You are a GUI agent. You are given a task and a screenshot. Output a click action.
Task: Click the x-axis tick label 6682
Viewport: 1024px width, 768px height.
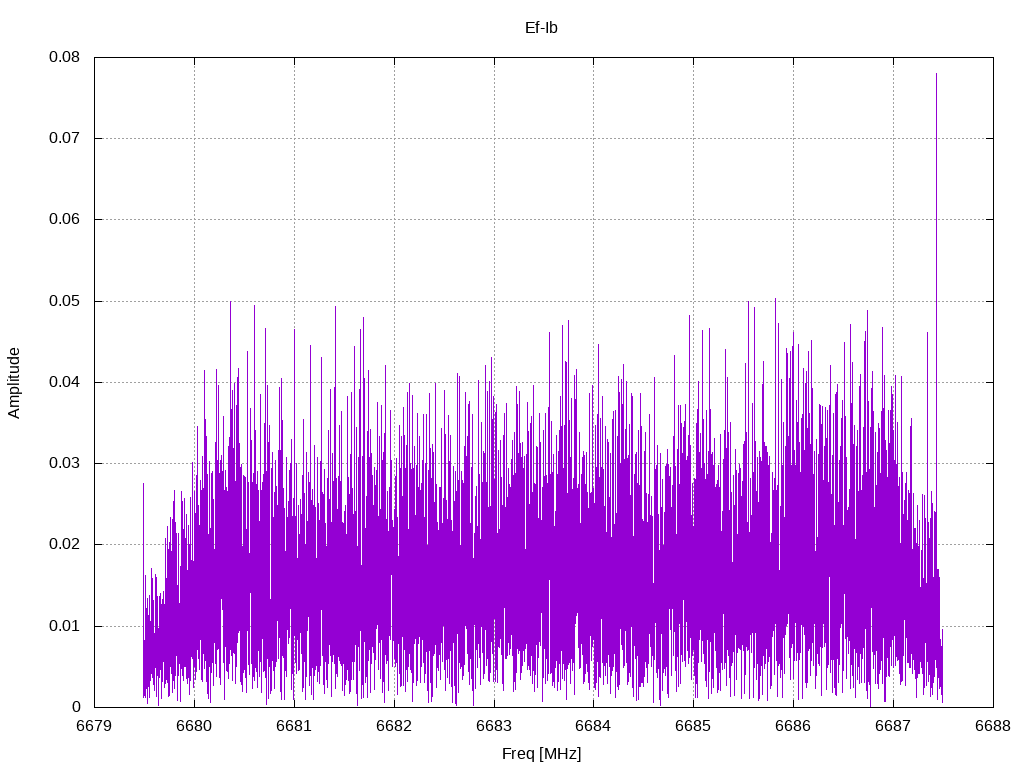(394, 726)
